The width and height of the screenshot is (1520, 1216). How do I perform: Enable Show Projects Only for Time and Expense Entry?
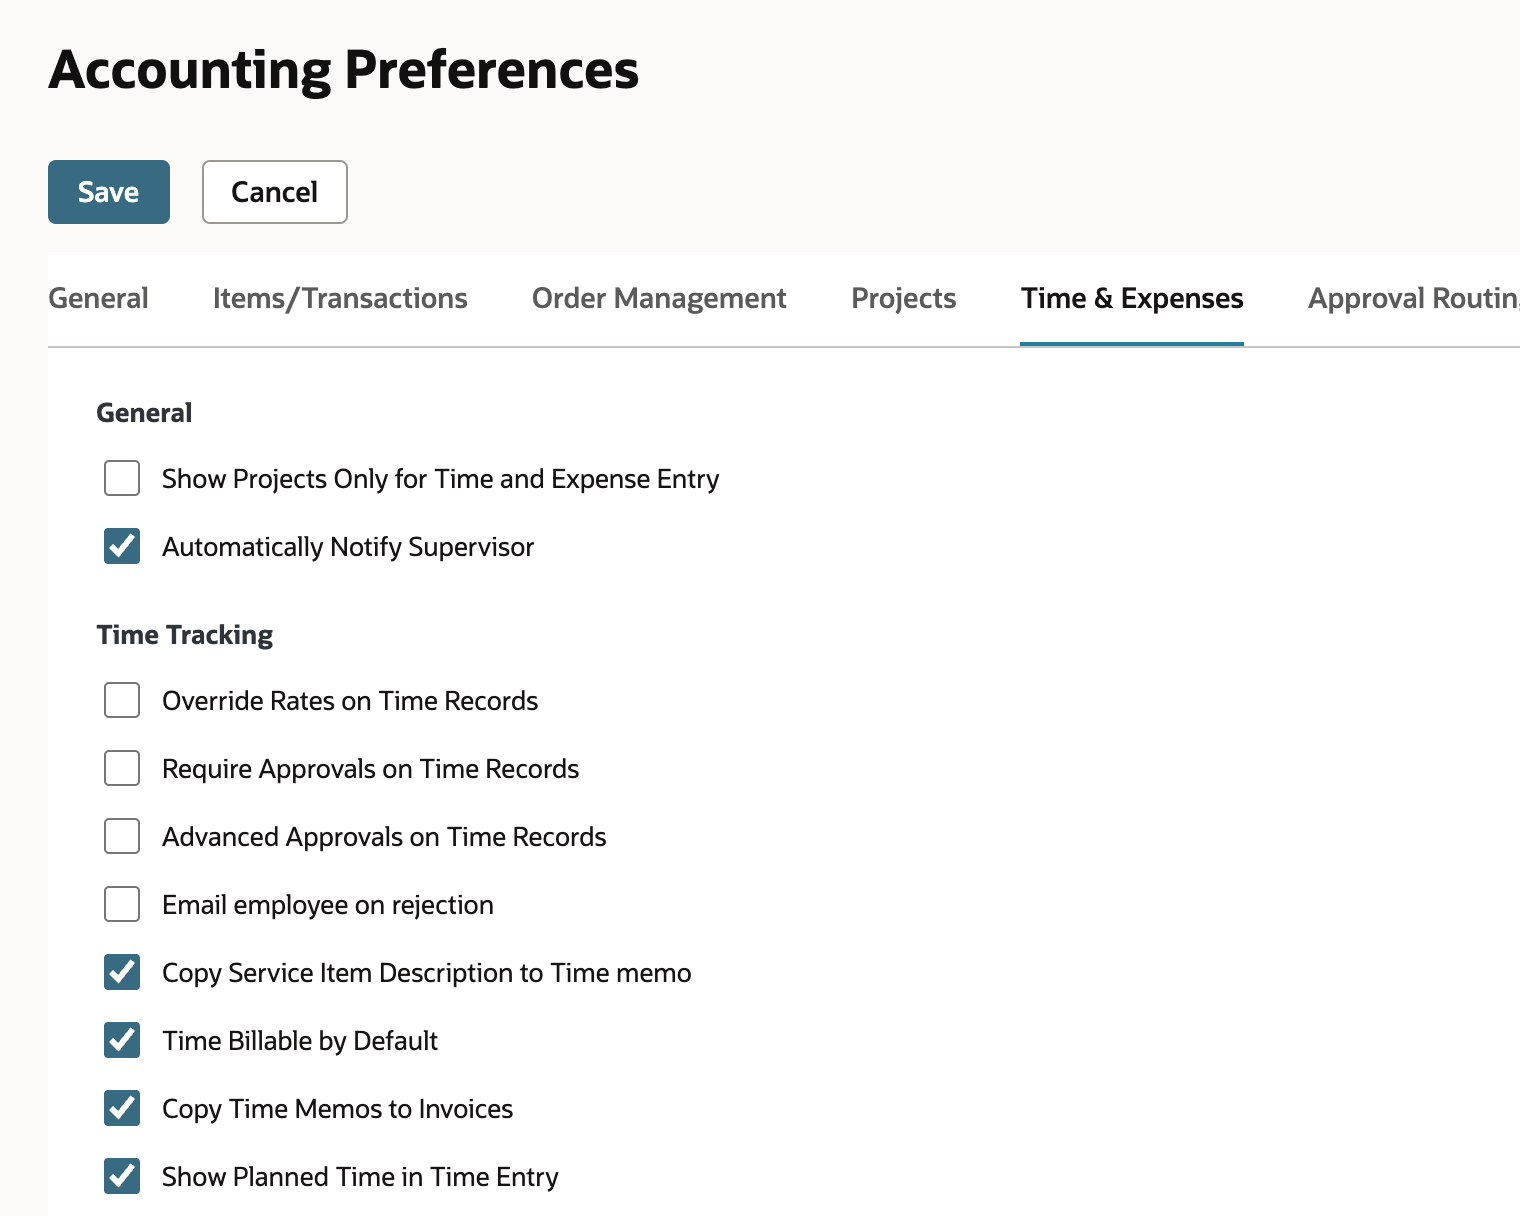[122, 478]
